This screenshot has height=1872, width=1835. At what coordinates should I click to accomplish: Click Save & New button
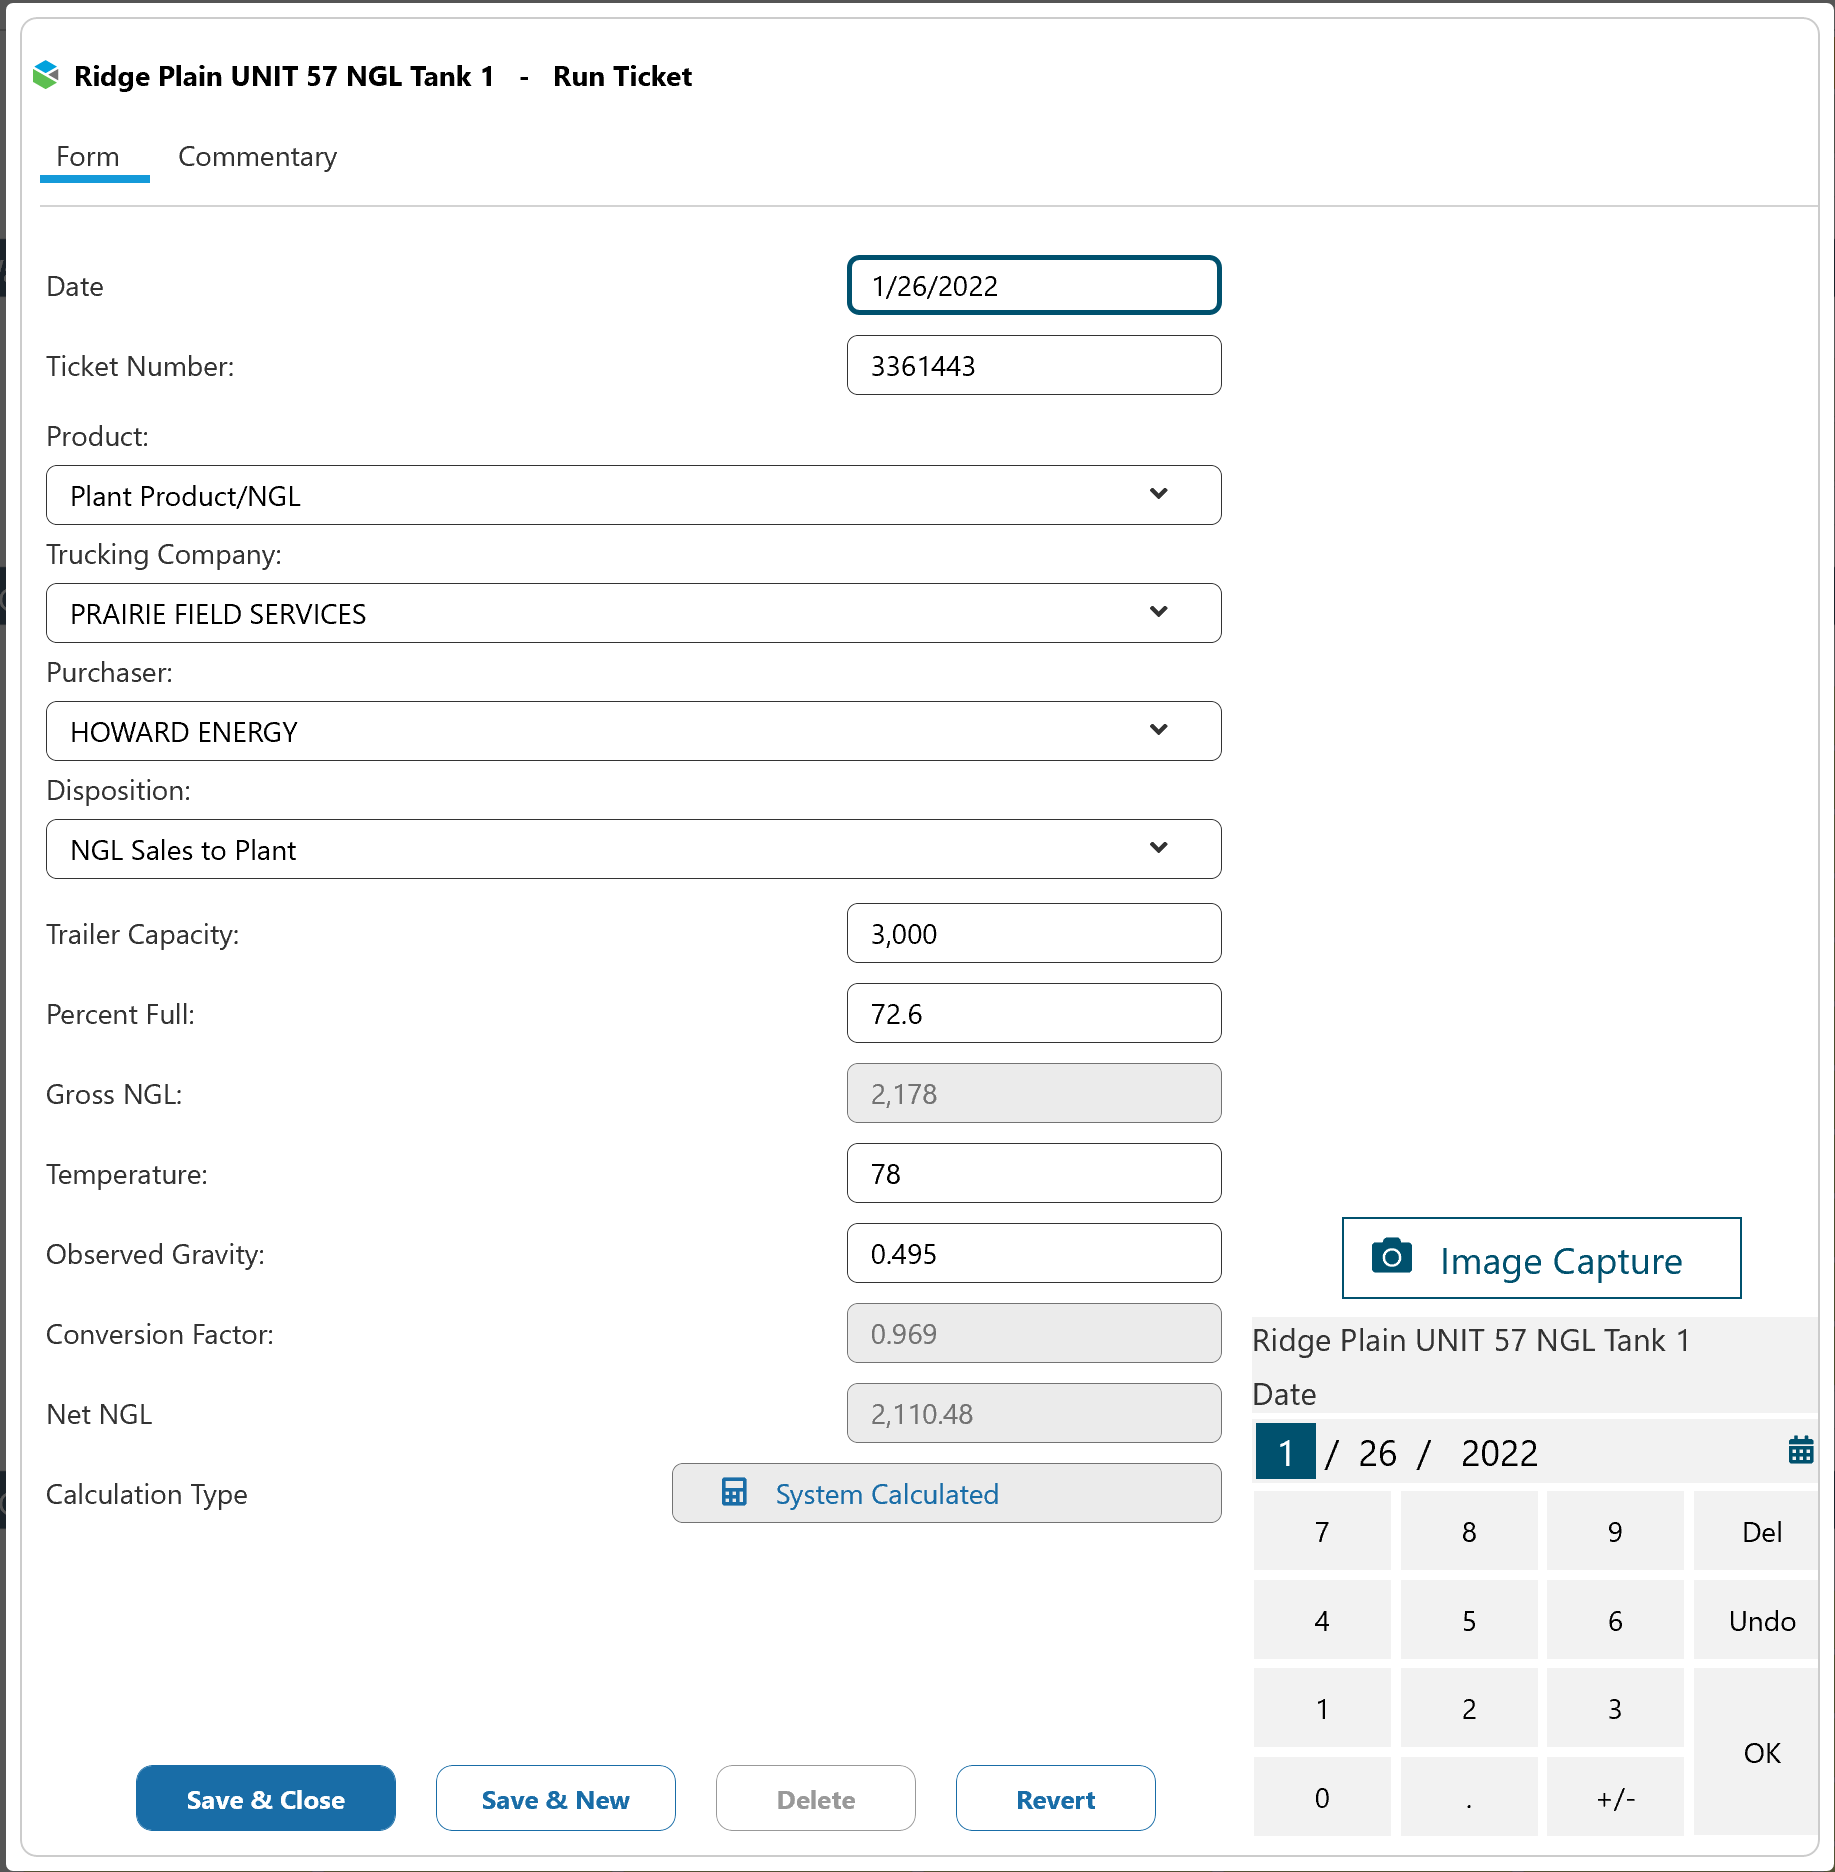[555, 1799]
